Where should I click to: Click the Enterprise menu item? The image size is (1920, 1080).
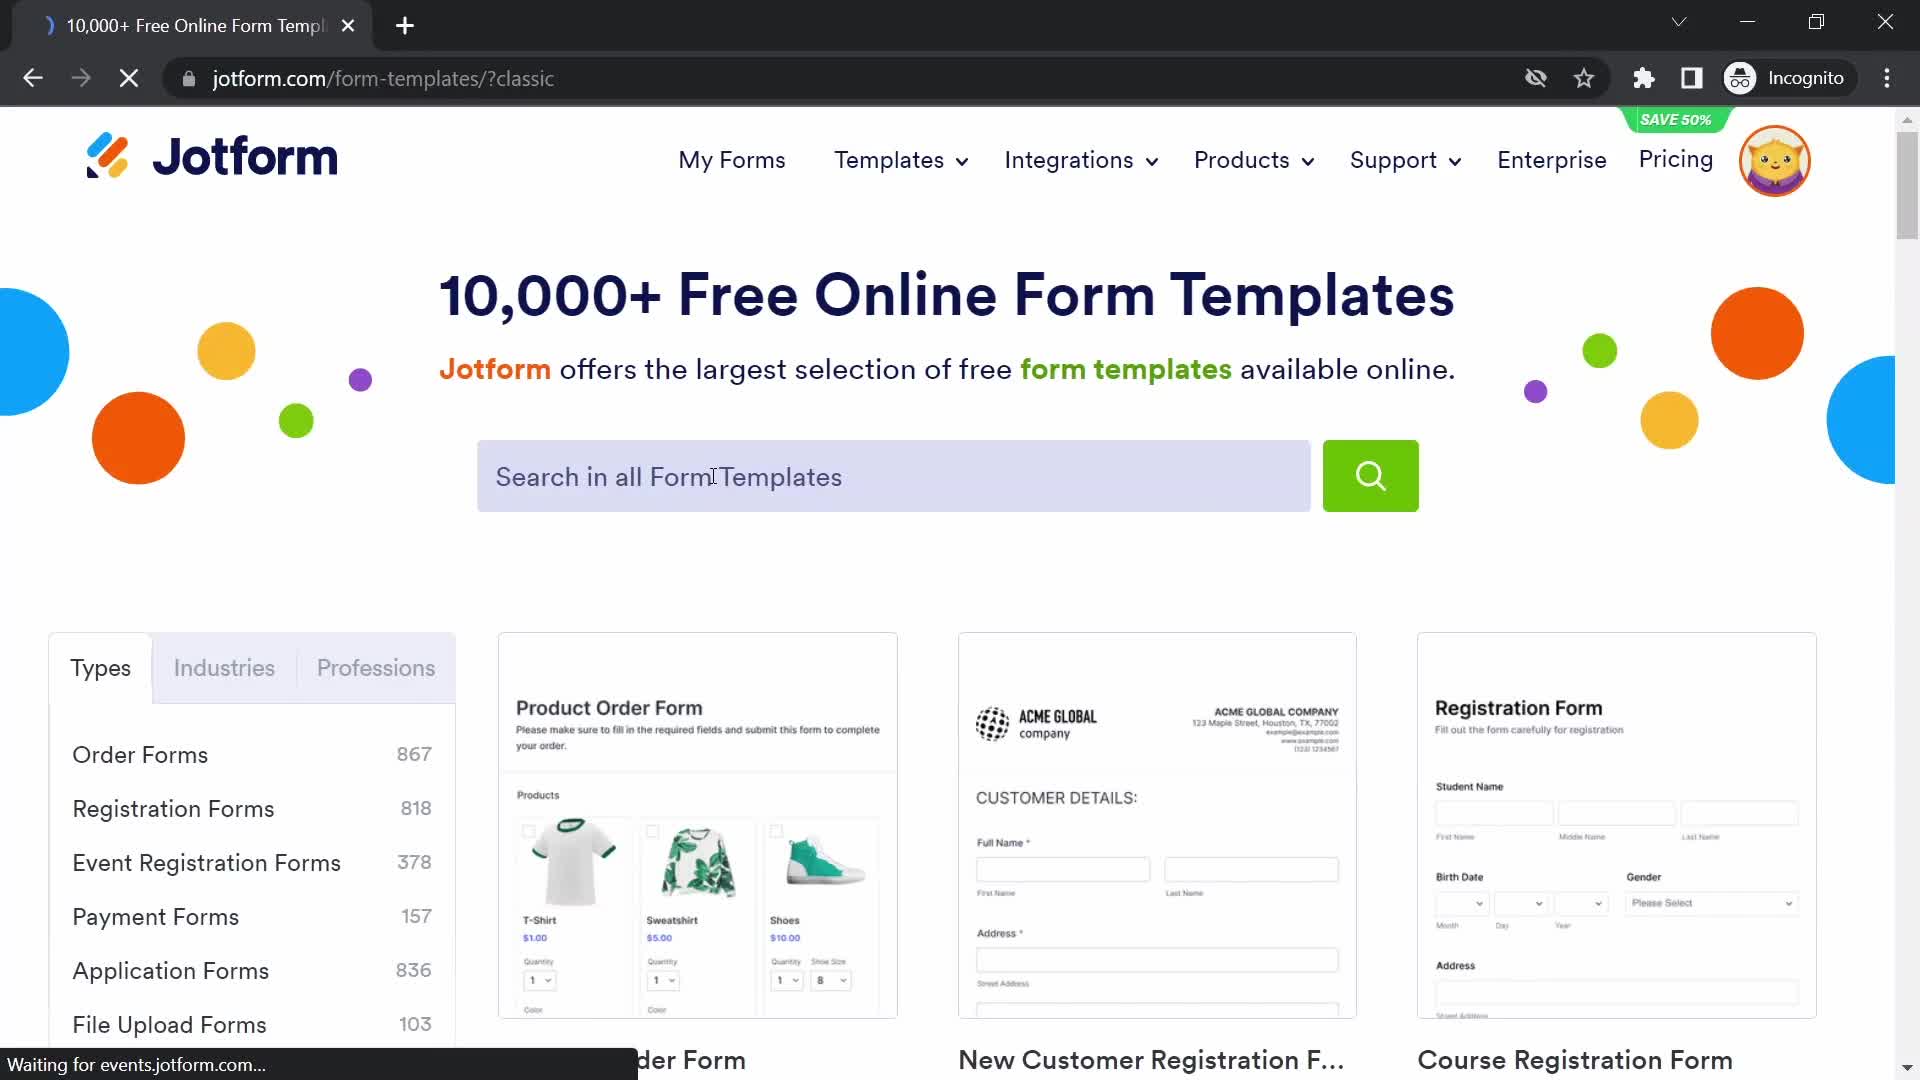(x=1552, y=160)
